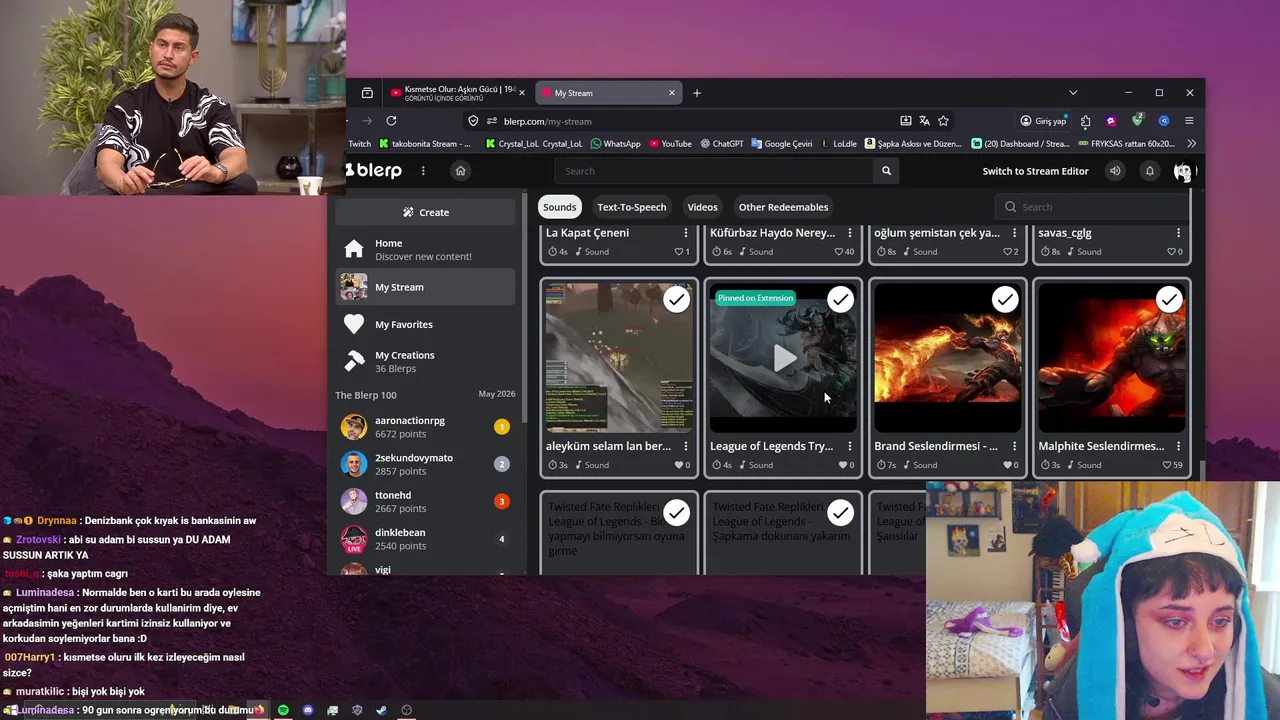Open the vertical dots menu beside Blerp logo
Viewport: 1280px width, 720px height.
[423, 171]
